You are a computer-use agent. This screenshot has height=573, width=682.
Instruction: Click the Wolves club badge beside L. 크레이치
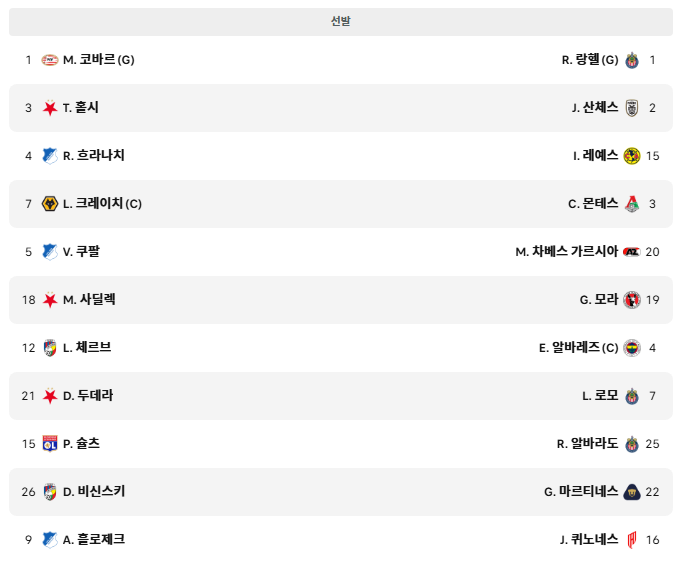tap(50, 204)
